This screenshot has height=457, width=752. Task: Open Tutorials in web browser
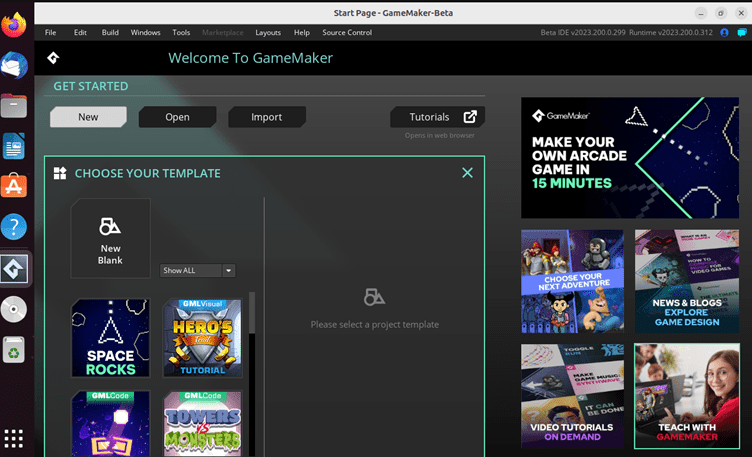[437, 117]
